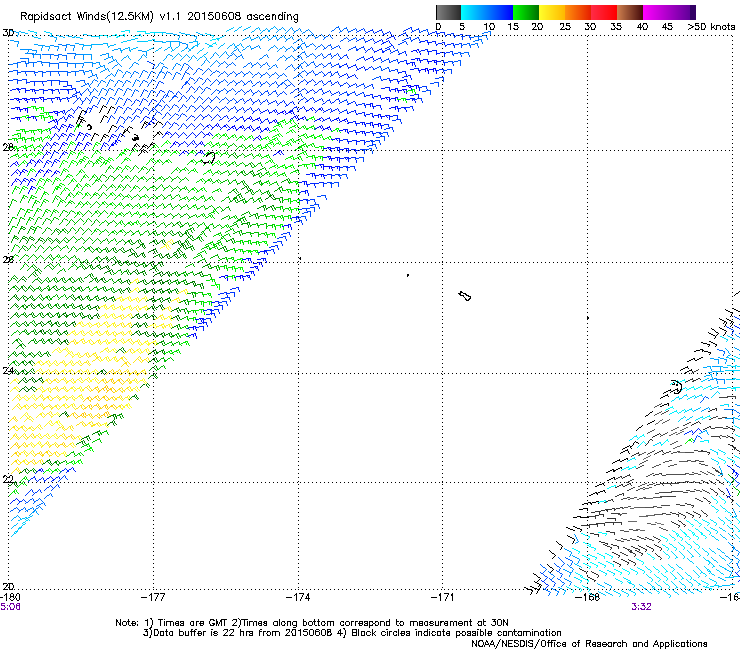Click the '-180' longitude axis label
Viewport: 740px width, 650px height.
pos(11,597)
